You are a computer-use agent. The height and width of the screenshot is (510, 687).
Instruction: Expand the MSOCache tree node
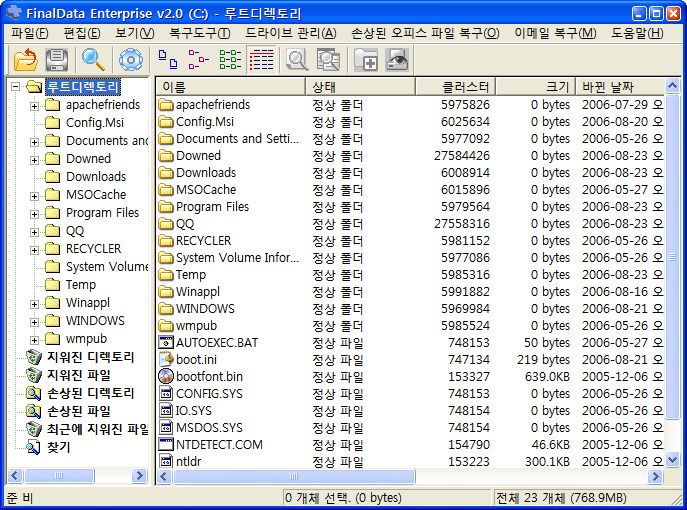(34, 196)
